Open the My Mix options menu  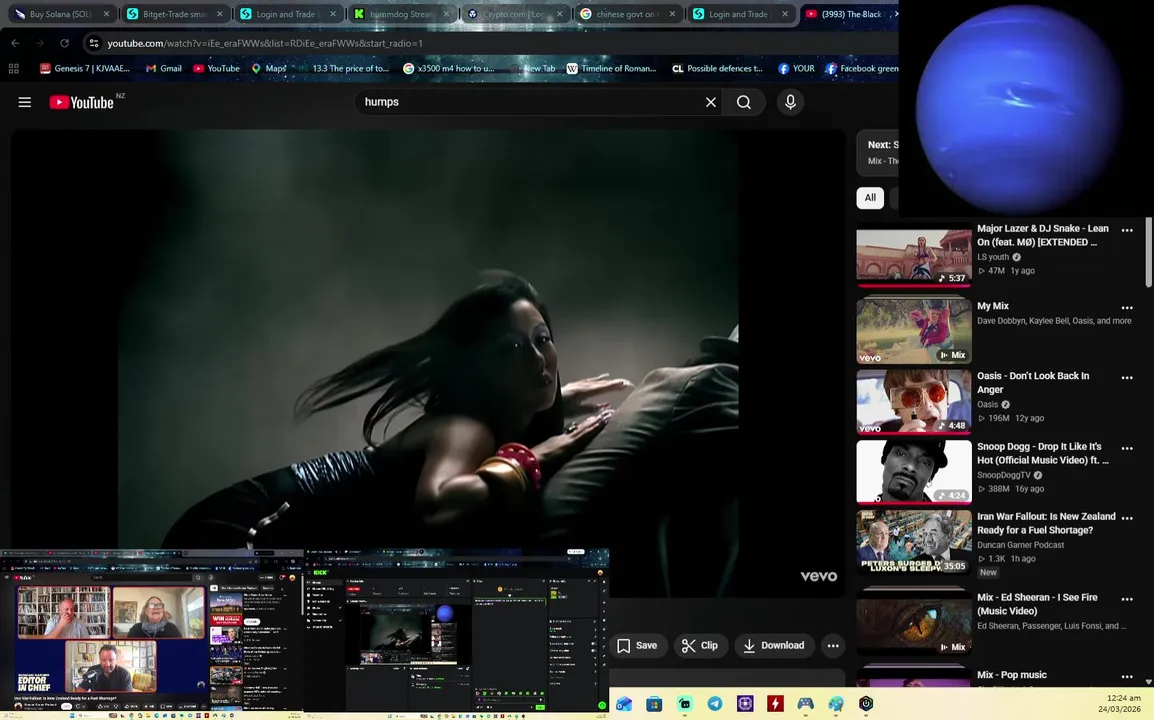click(1127, 308)
